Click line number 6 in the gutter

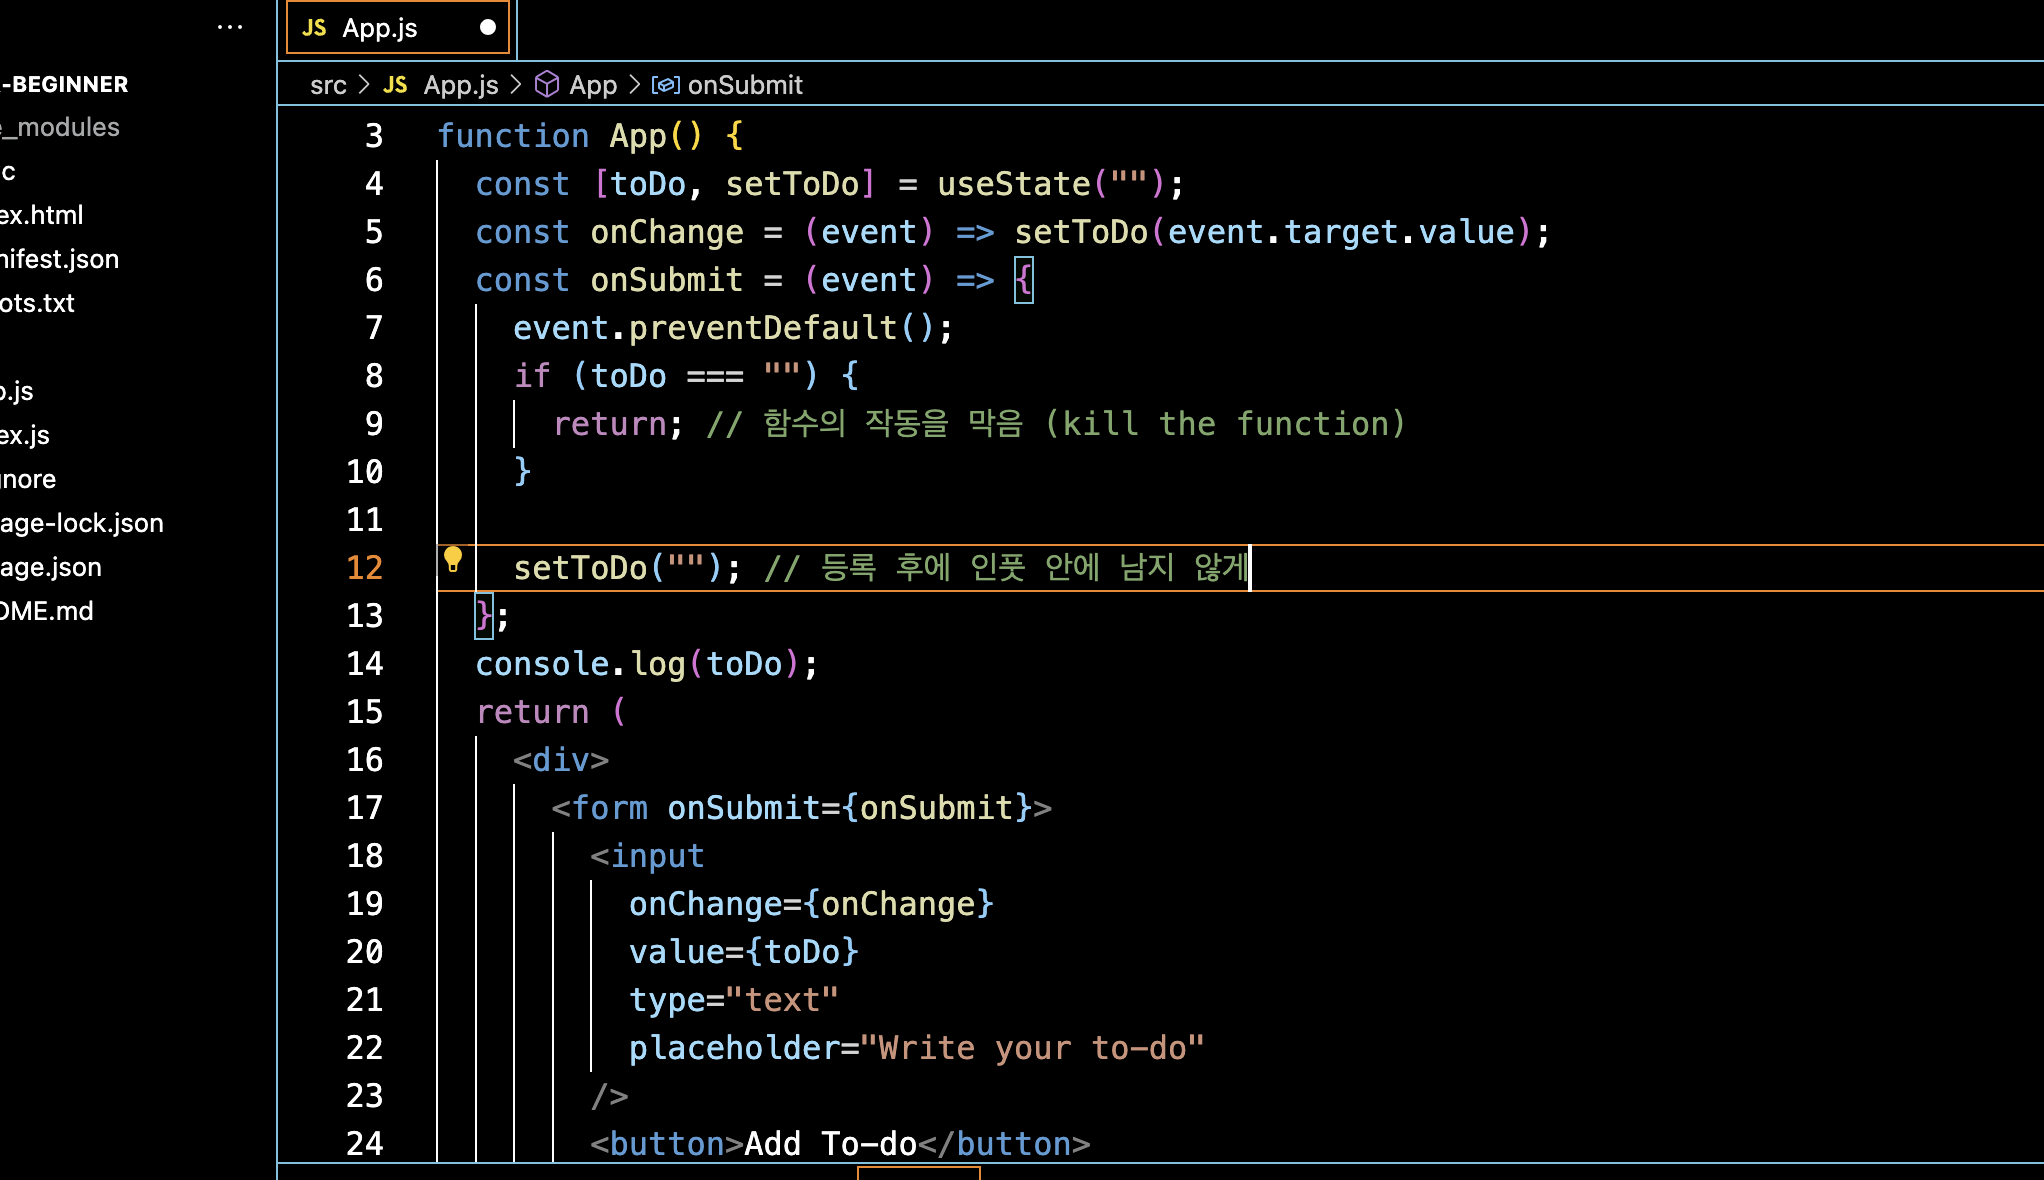click(374, 280)
